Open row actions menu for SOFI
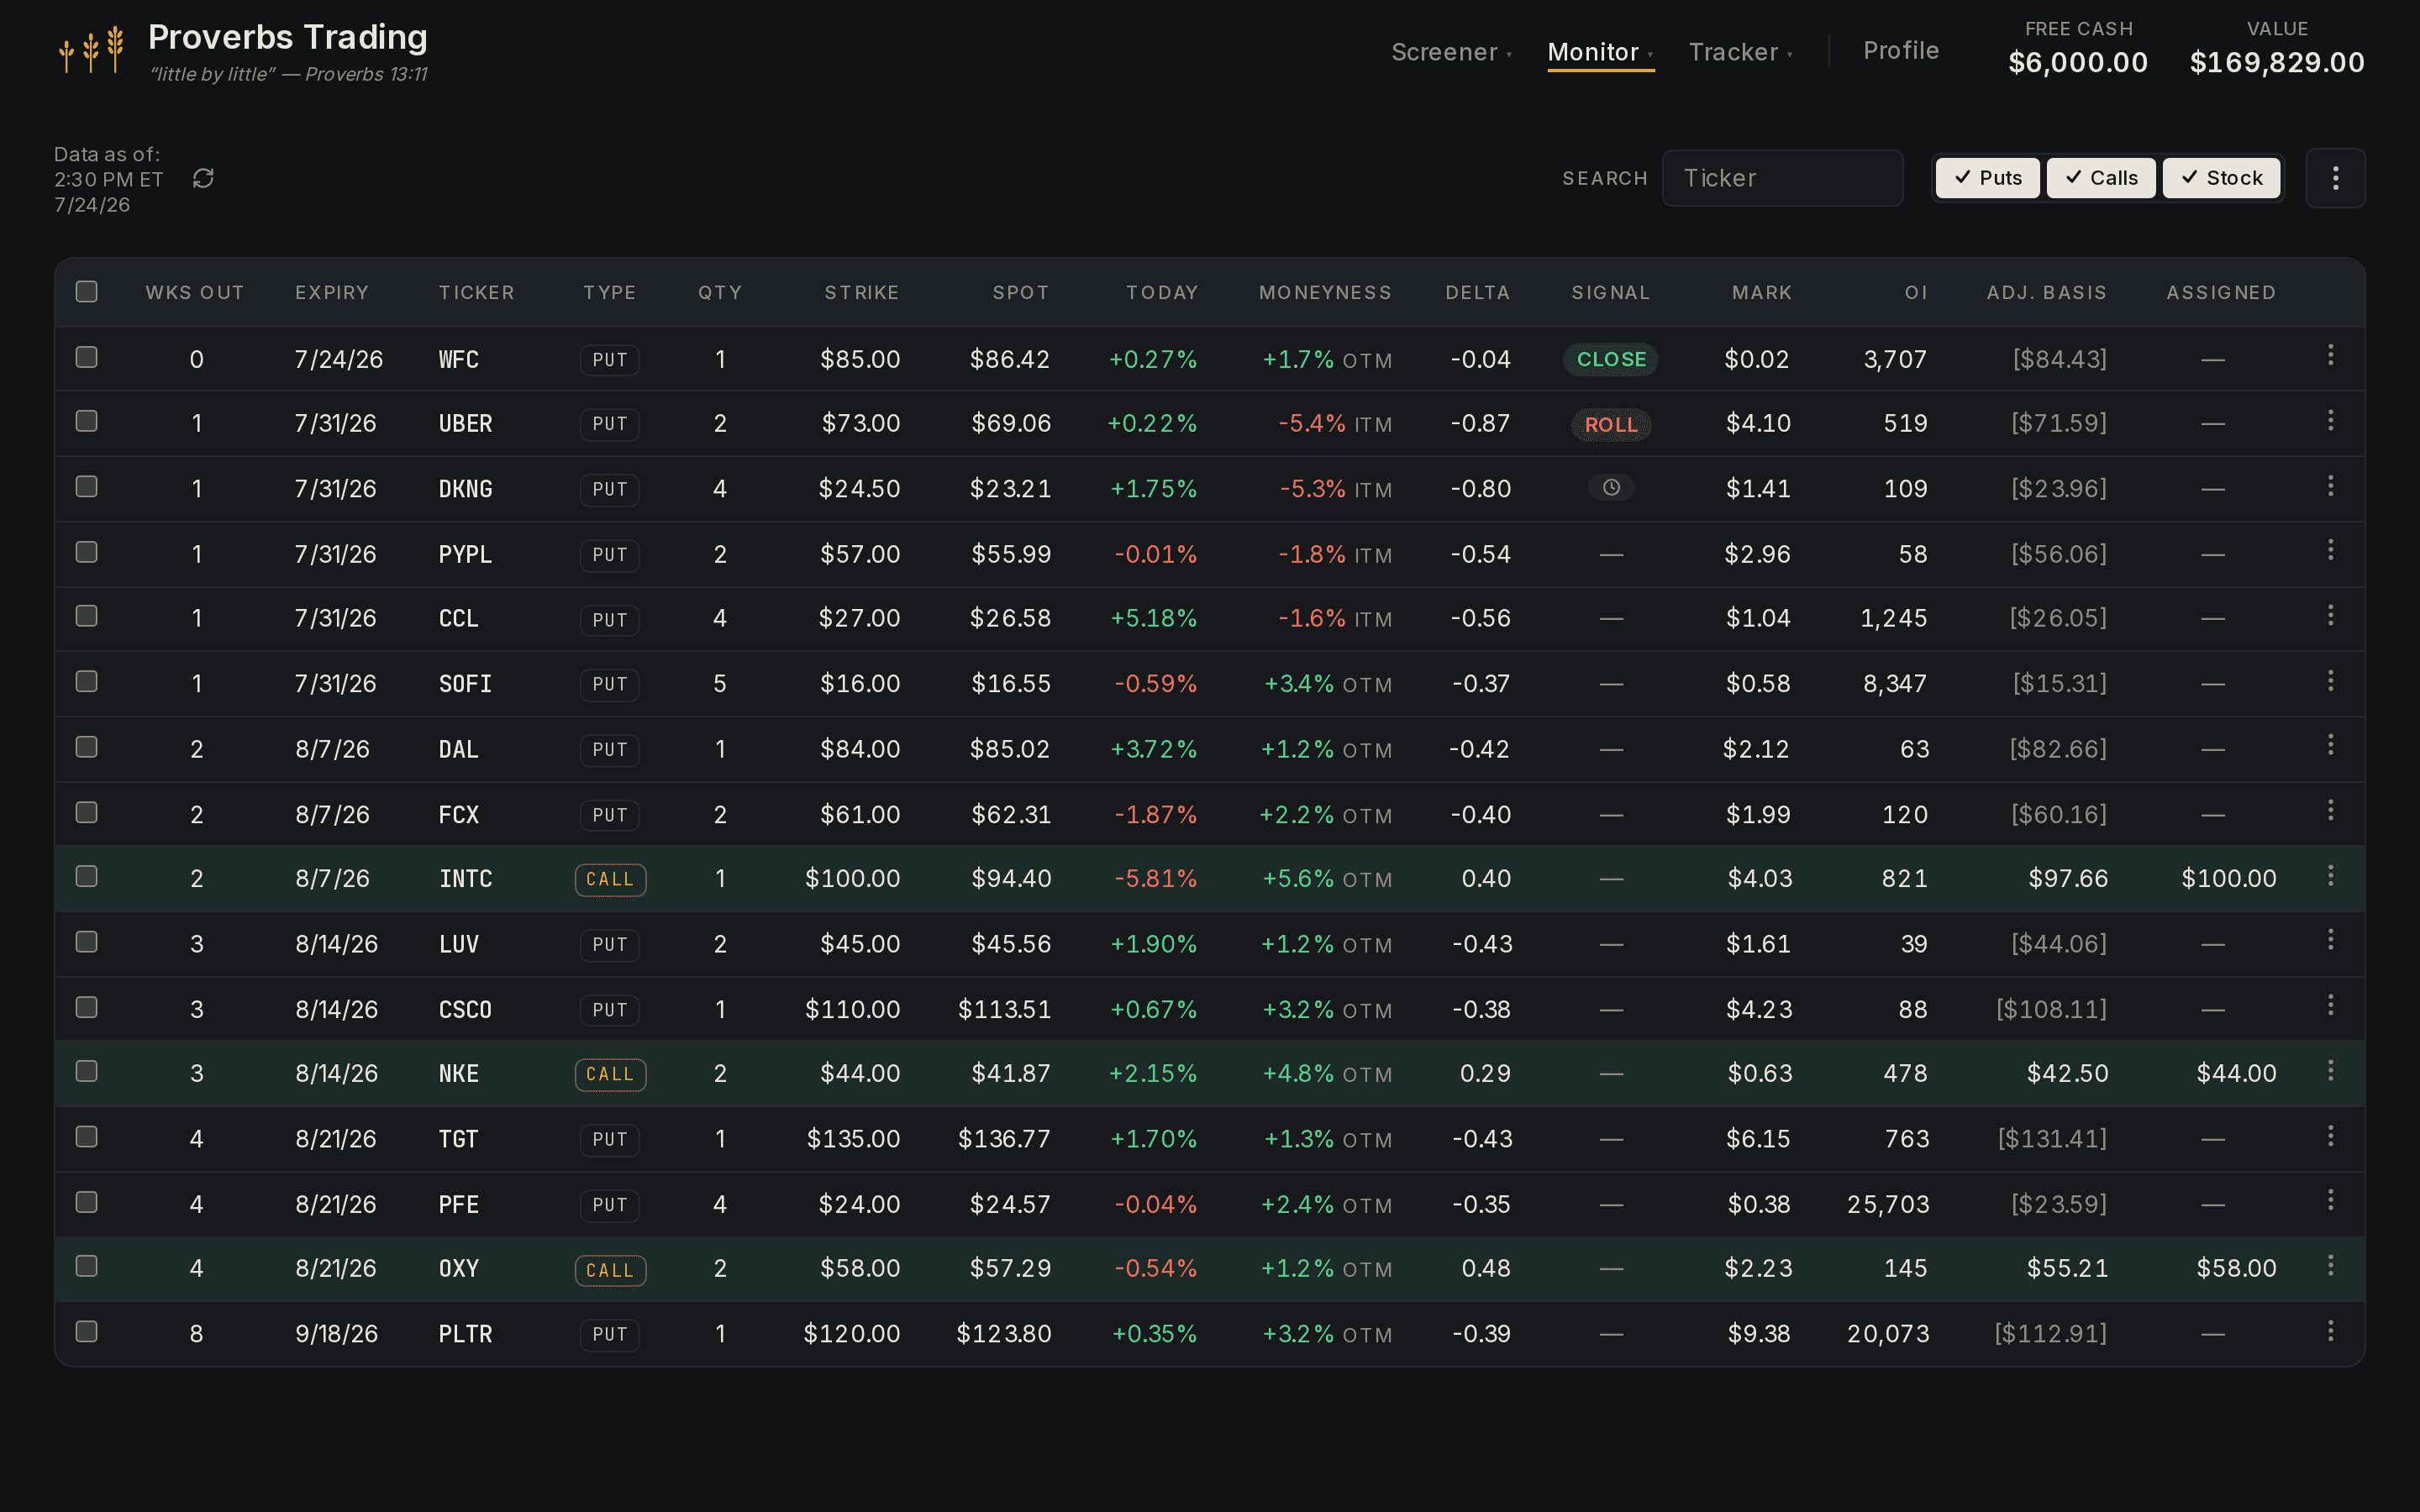 coord(2330,680)
